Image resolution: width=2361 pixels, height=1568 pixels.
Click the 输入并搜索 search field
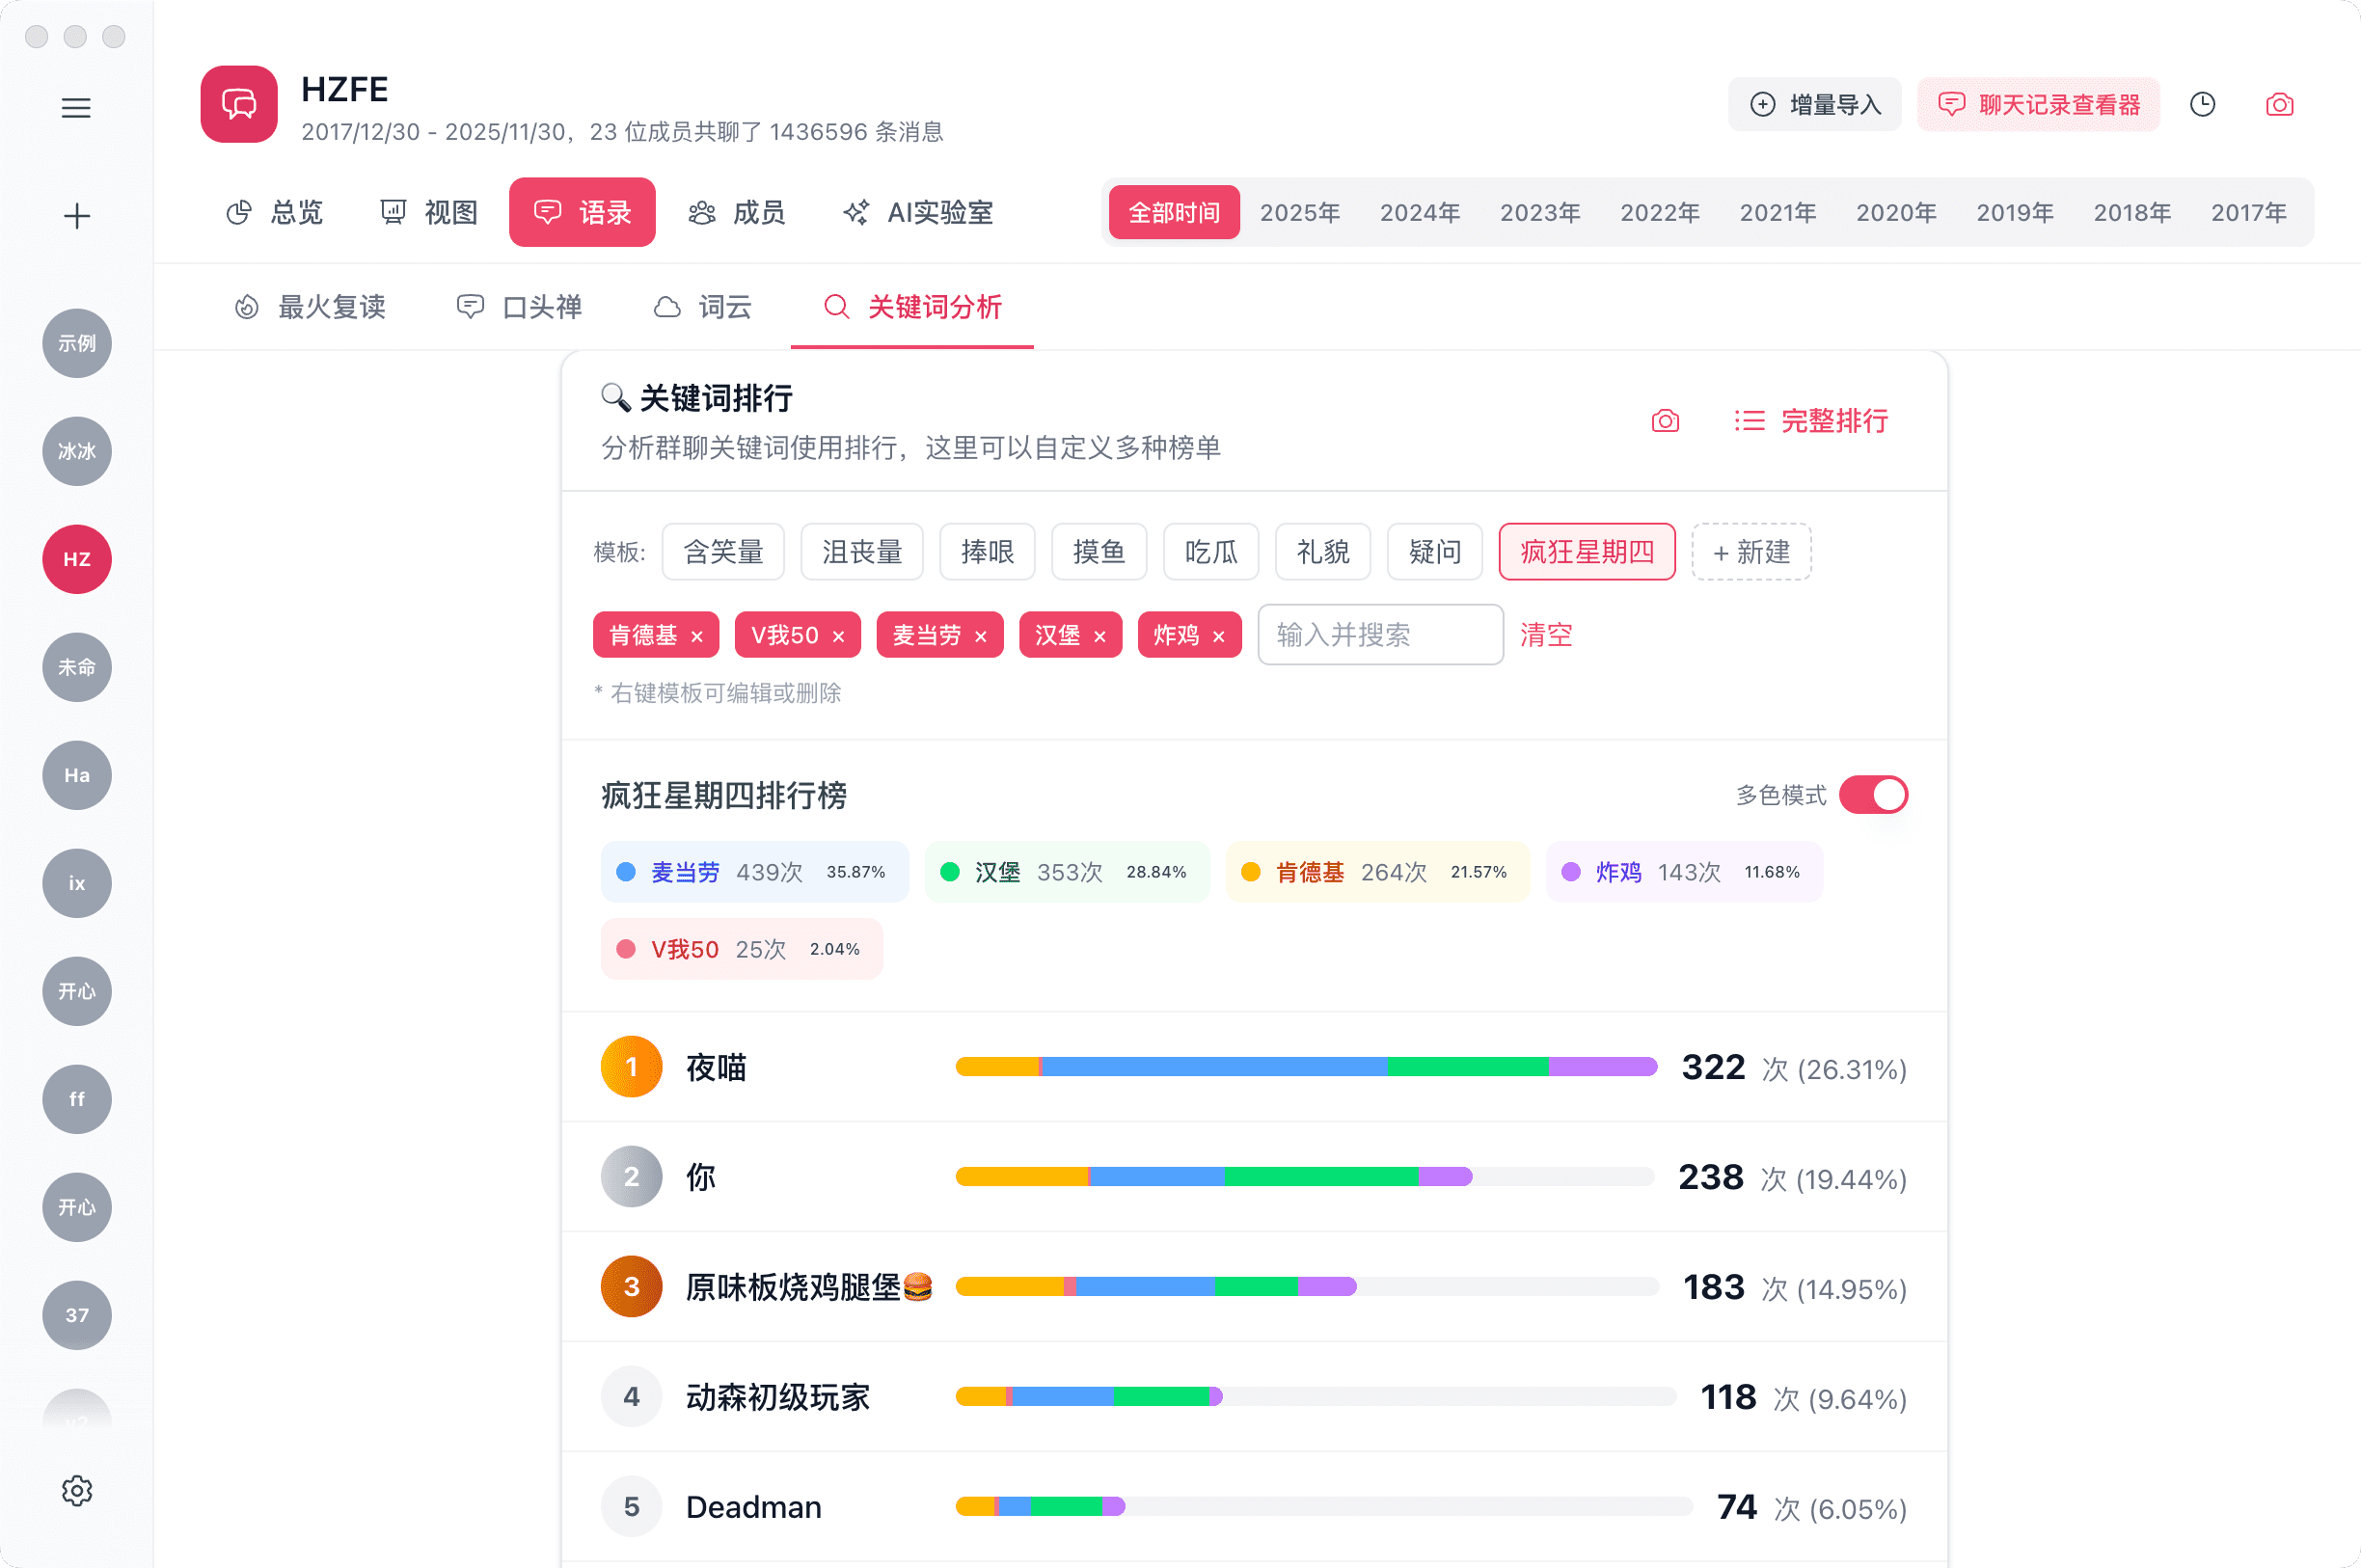click(x=1379, y=634)
